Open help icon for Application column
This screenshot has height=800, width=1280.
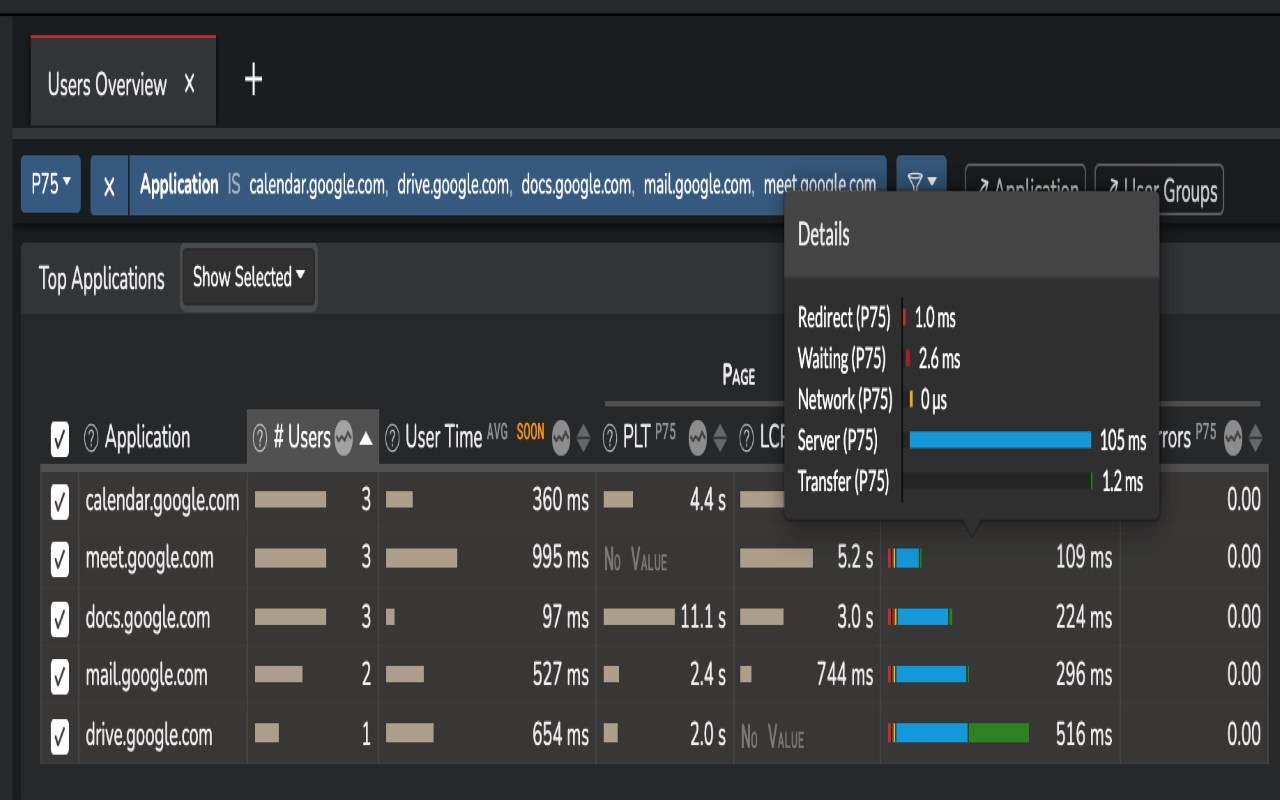(x=92, y=438)
